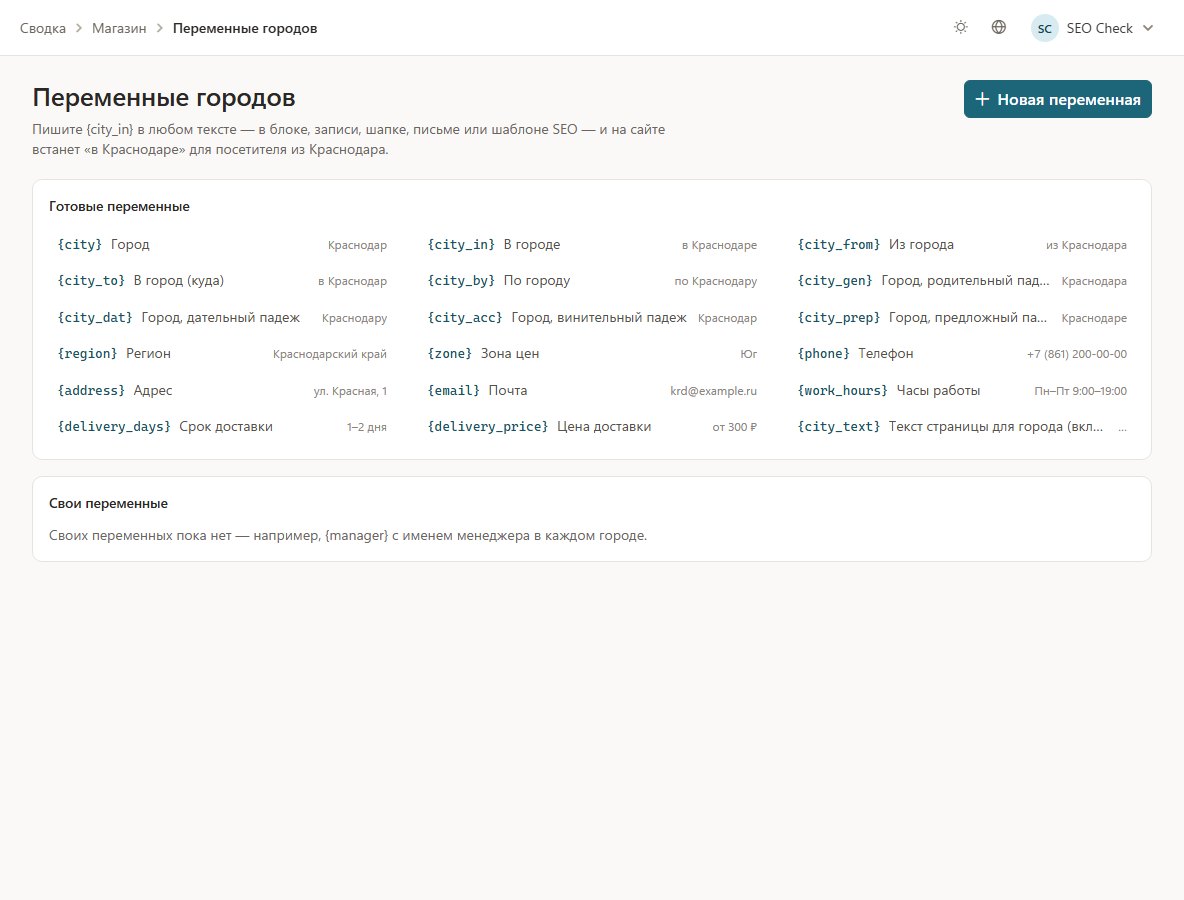This screenshot has width=1184, height=900.
Task: Choose the {city_prep} variable code
Action: (838, 318)
